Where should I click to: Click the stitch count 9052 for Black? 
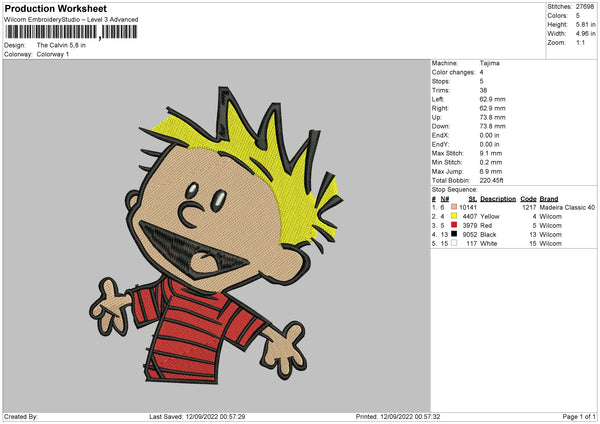point(470,235)
